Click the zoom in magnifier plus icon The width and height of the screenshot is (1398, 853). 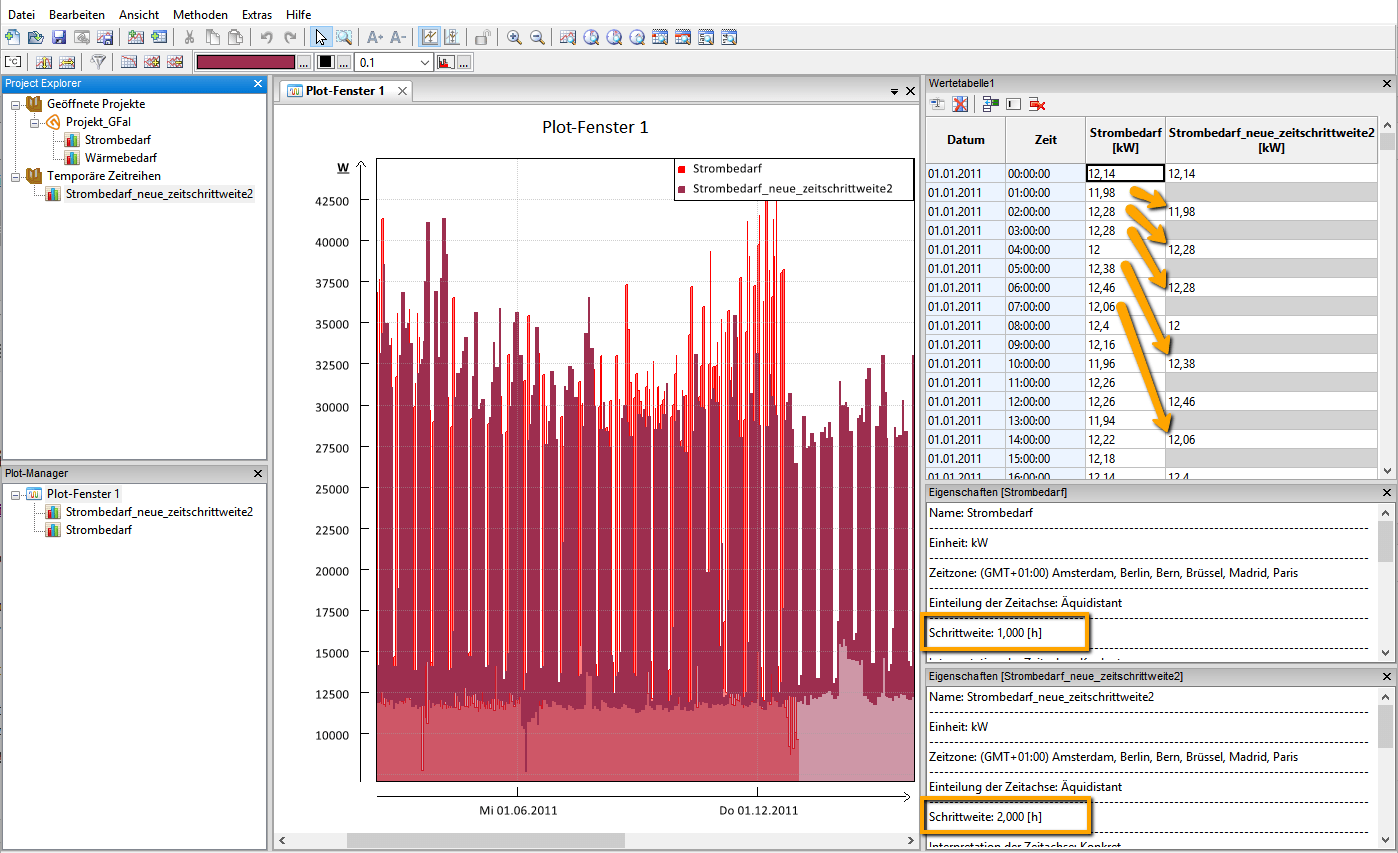click(514, 37)
